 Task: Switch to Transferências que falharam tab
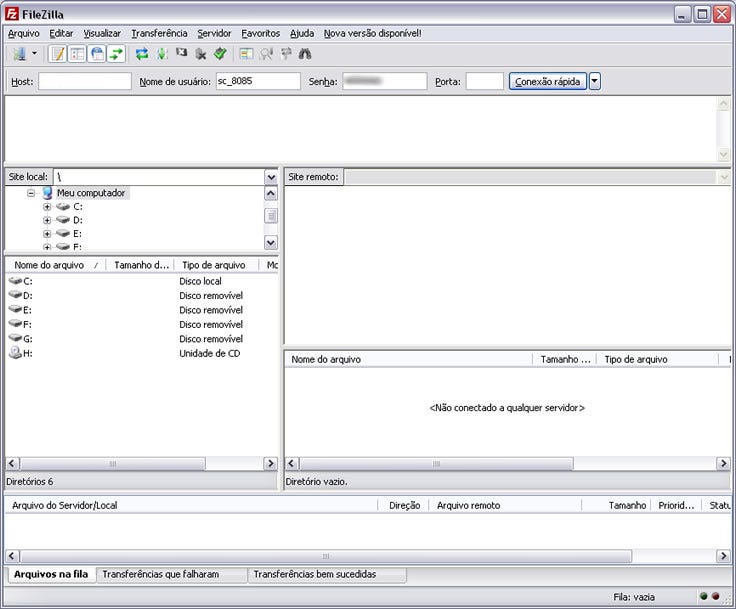coord(160,575)
